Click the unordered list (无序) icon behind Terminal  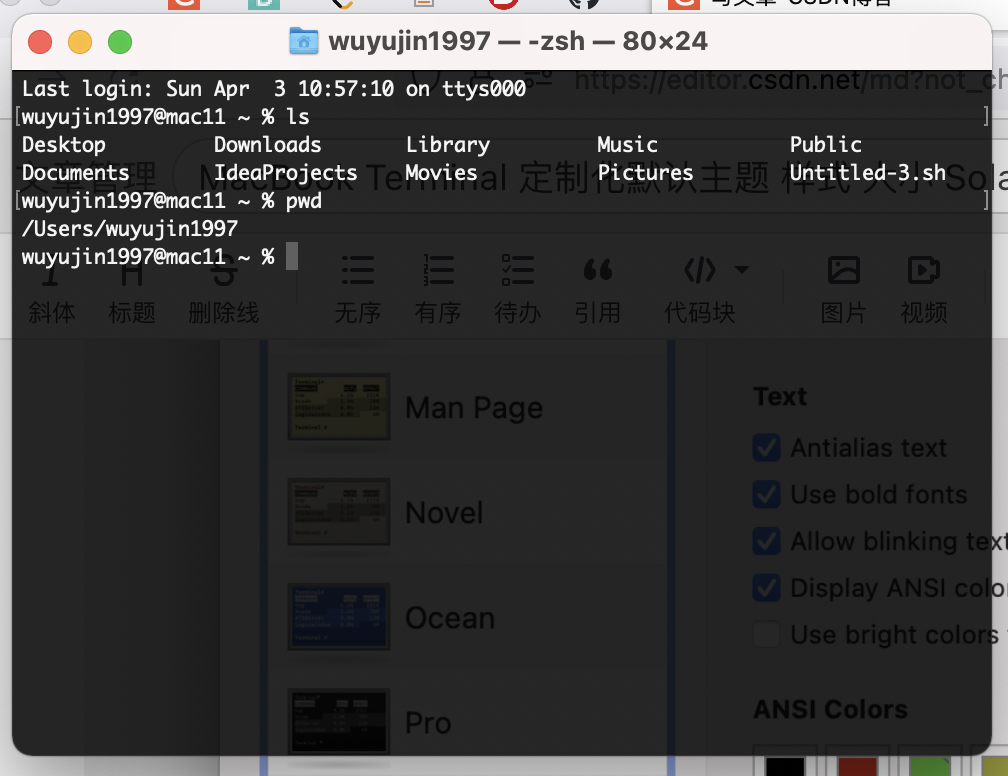coord(358,270)
